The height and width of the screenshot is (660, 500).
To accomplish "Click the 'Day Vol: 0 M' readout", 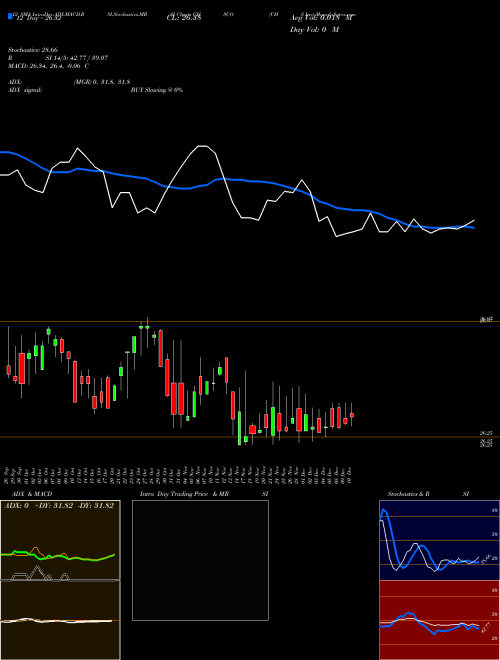I will [x=314, y=30].
